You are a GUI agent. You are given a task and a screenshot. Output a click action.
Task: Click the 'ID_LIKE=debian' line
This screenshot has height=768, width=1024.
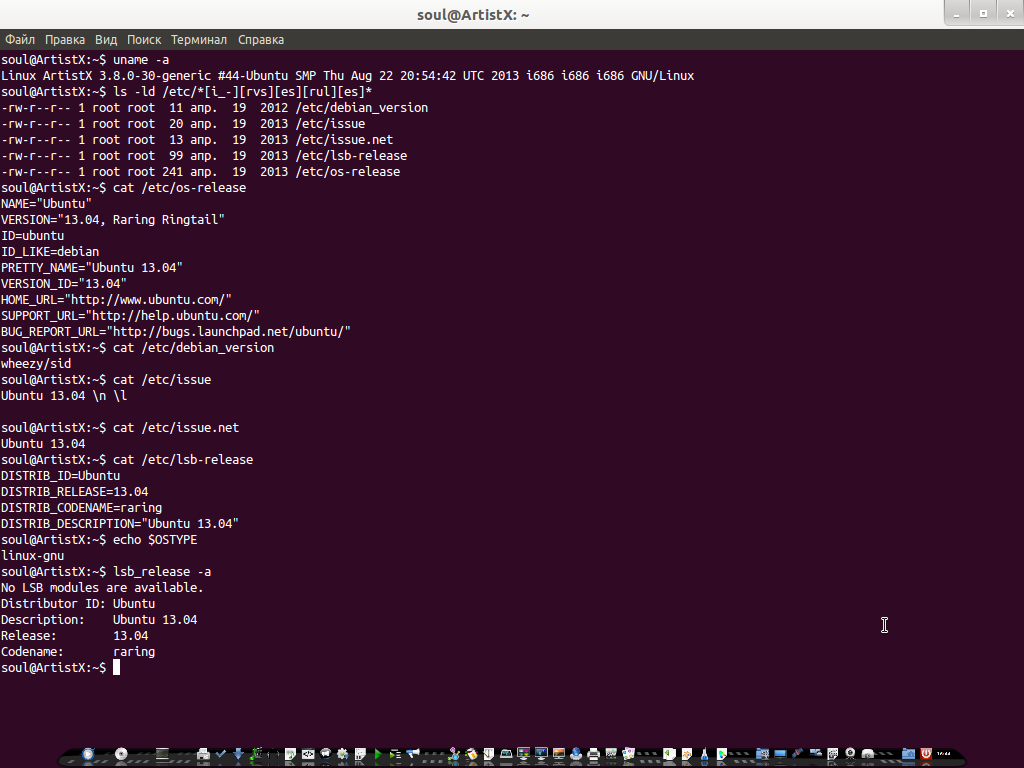[50, 251]
